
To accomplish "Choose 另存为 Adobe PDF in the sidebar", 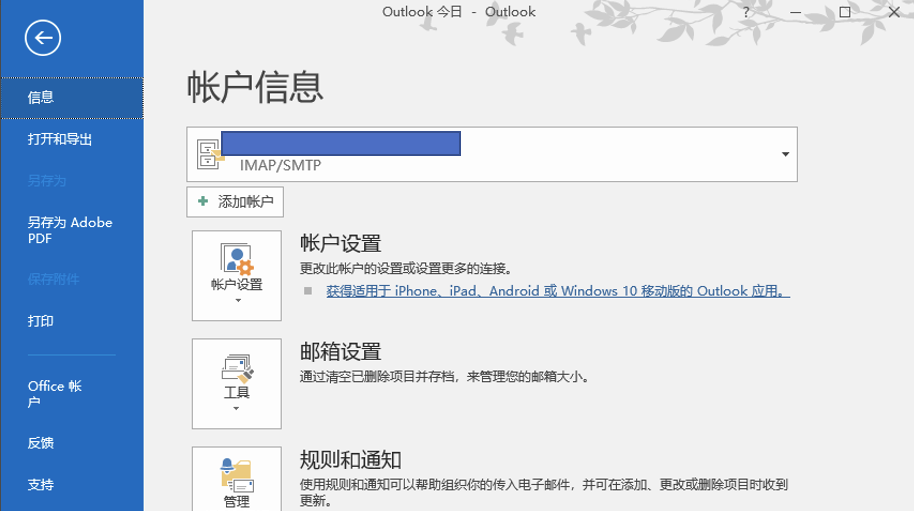I will (x=72, y=230).
